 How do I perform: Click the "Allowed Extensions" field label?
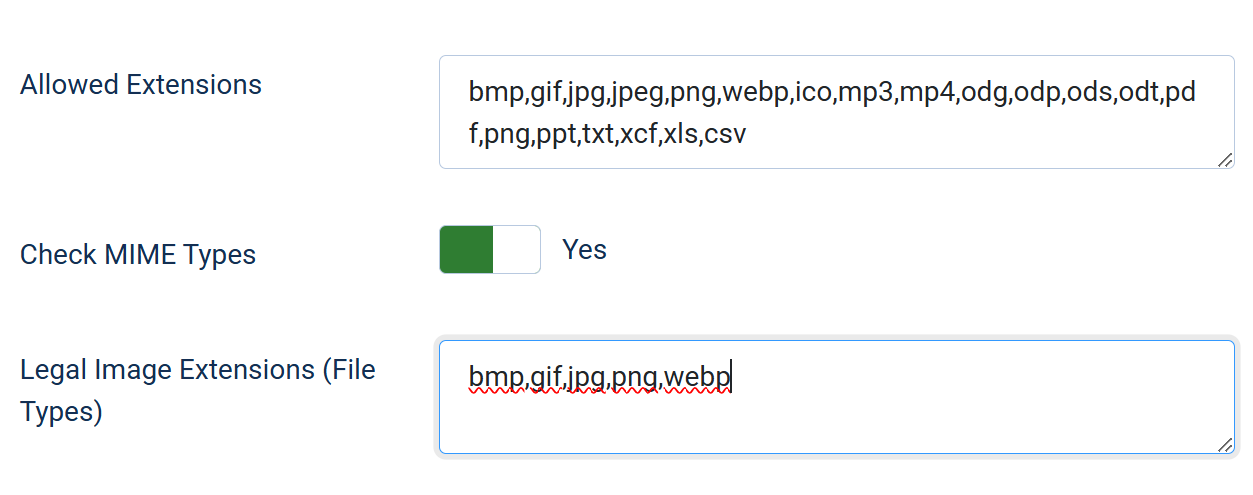141,85
